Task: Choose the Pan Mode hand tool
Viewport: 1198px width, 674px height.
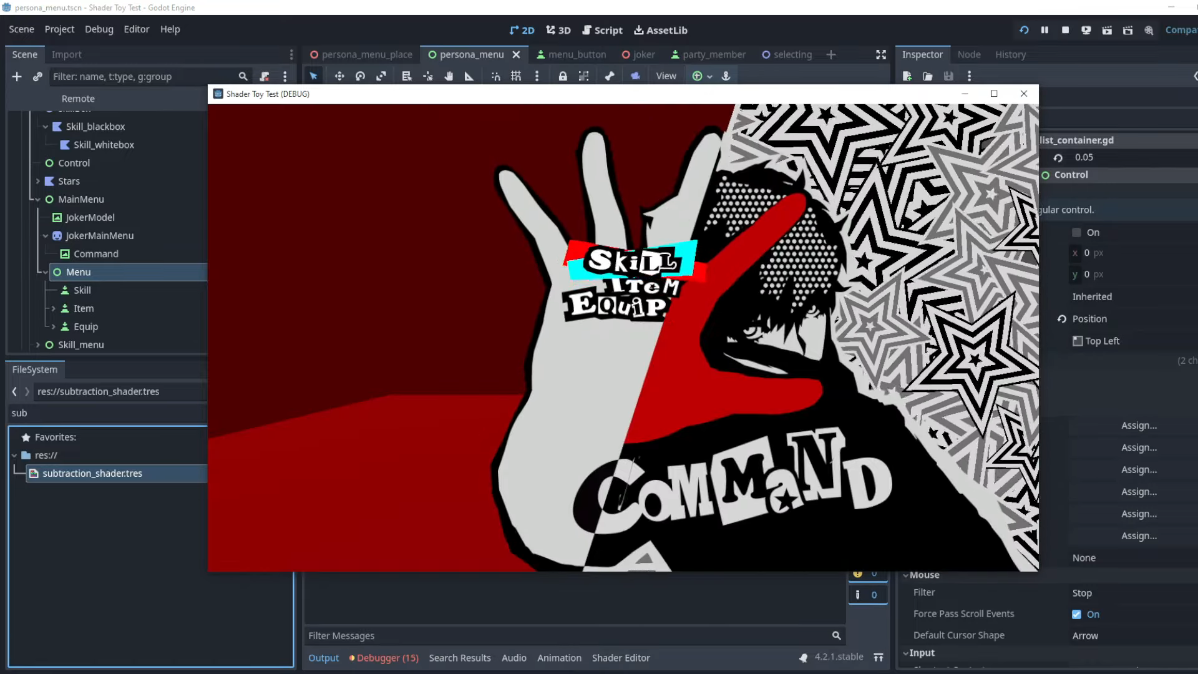Action: click(448, 76)
